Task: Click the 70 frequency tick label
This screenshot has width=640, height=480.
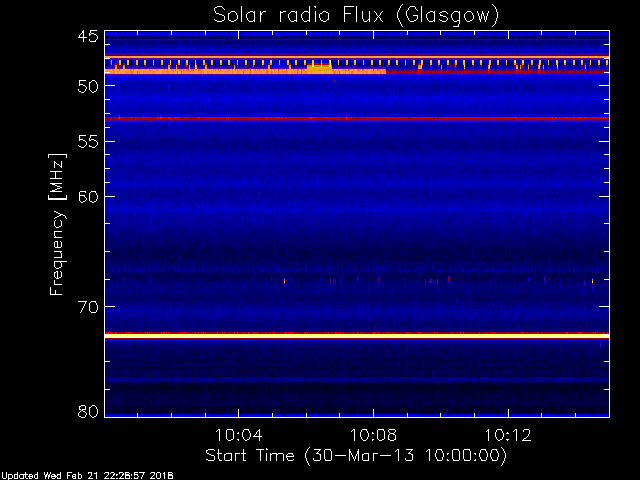Action: [88, 307]
